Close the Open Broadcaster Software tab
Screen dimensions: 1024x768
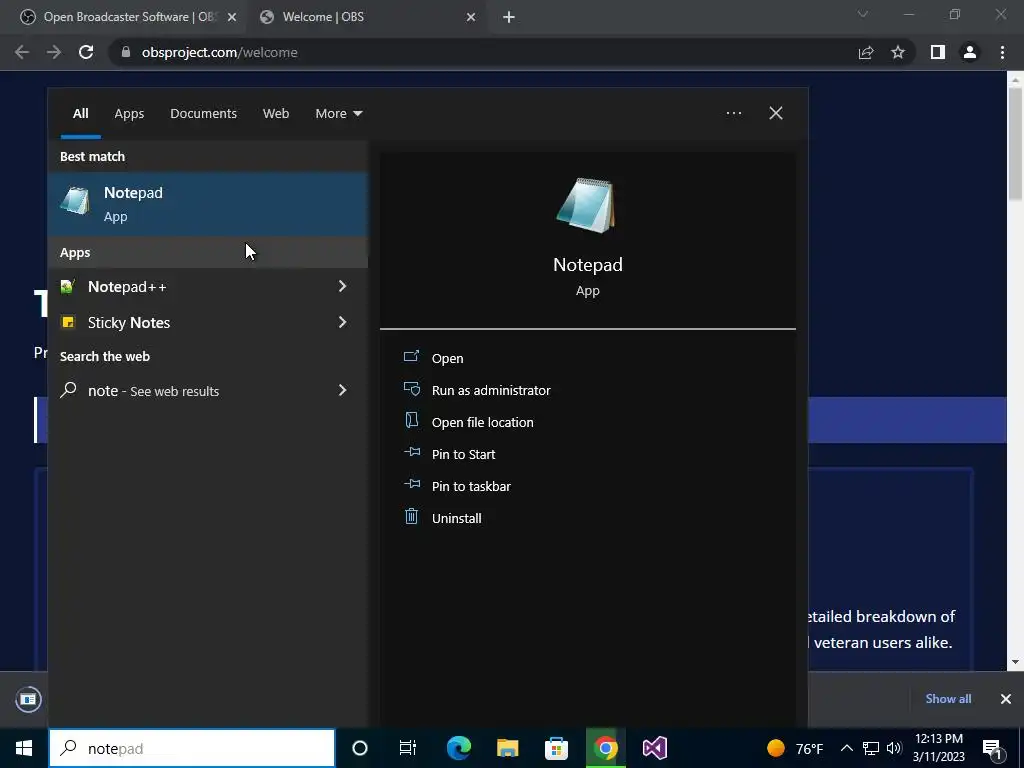click(232, 17)
